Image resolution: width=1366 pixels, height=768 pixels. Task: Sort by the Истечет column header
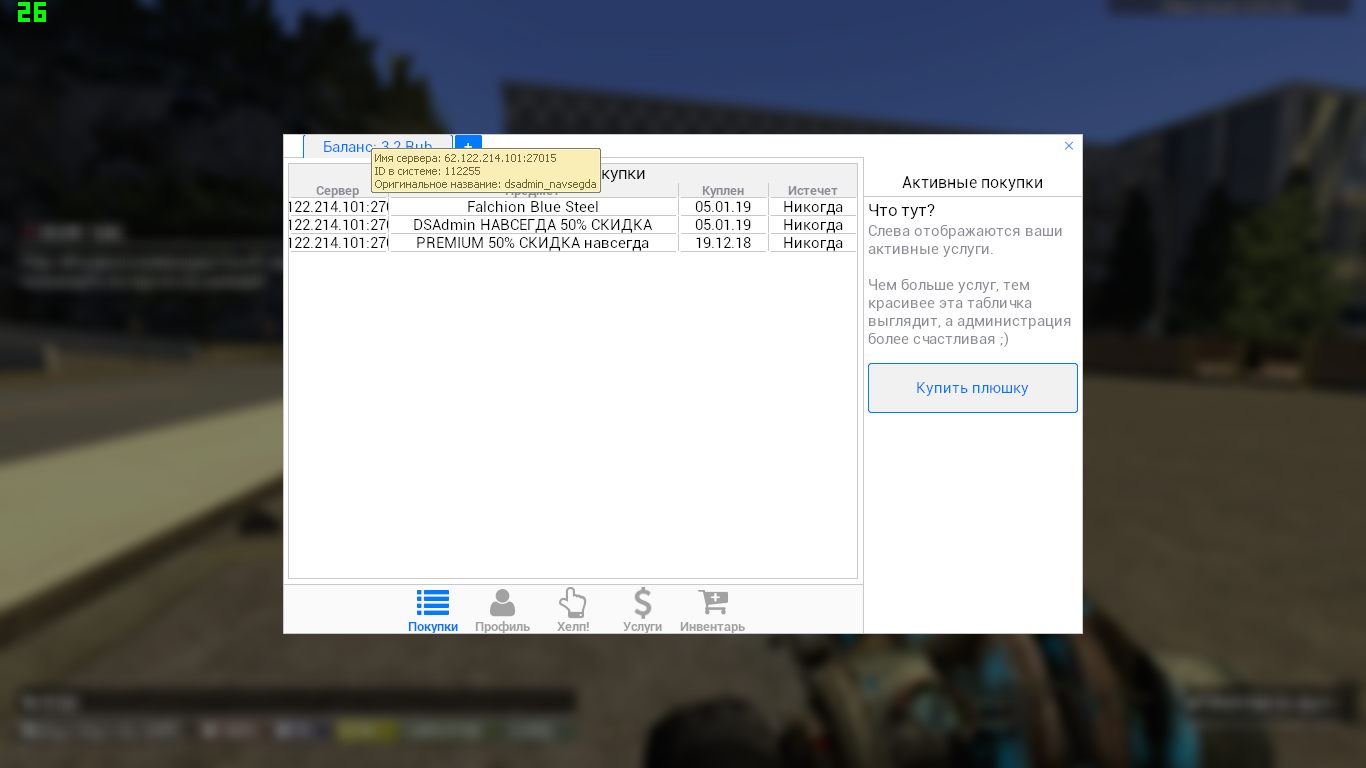pyautogui.click(x=812, y=190)
